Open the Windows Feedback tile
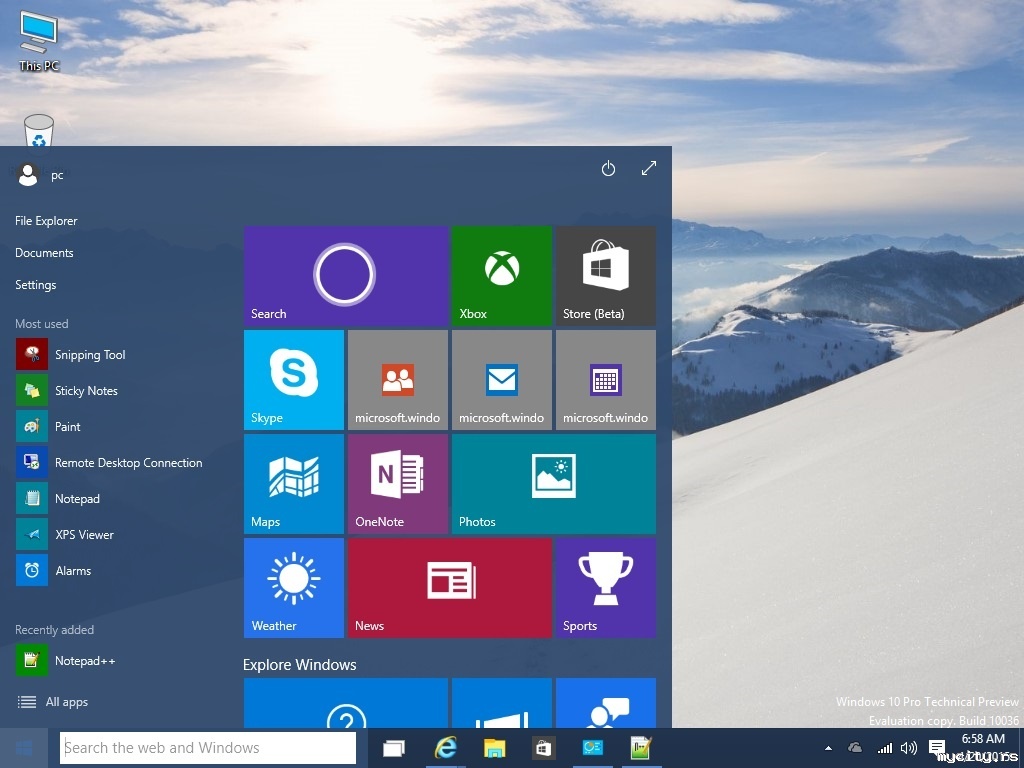The height and width of the screenshot is (768, 1024). (605, 703)
